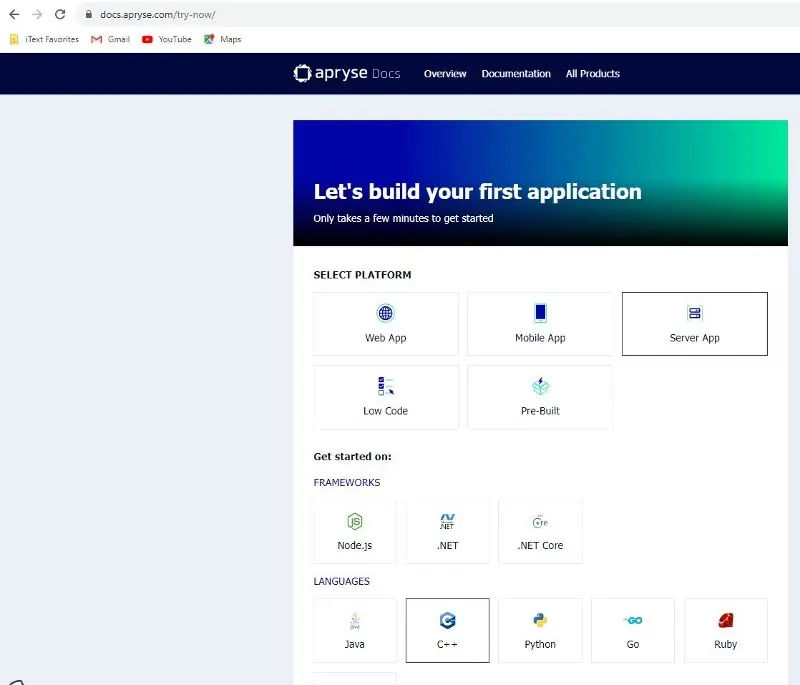Click the iText Favorites folder icon
Image resolution: width=800 pixels, height=685 pixels.
[14, 39]
